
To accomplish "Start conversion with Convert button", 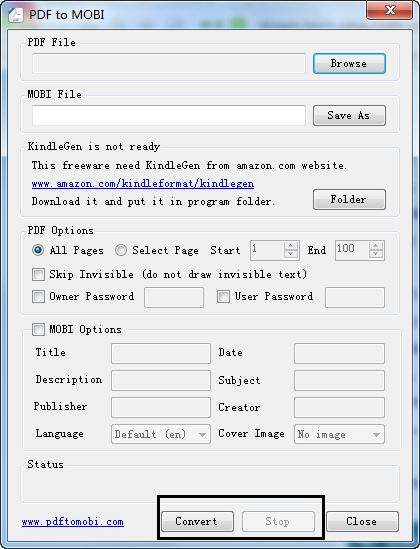I will 197,521.
